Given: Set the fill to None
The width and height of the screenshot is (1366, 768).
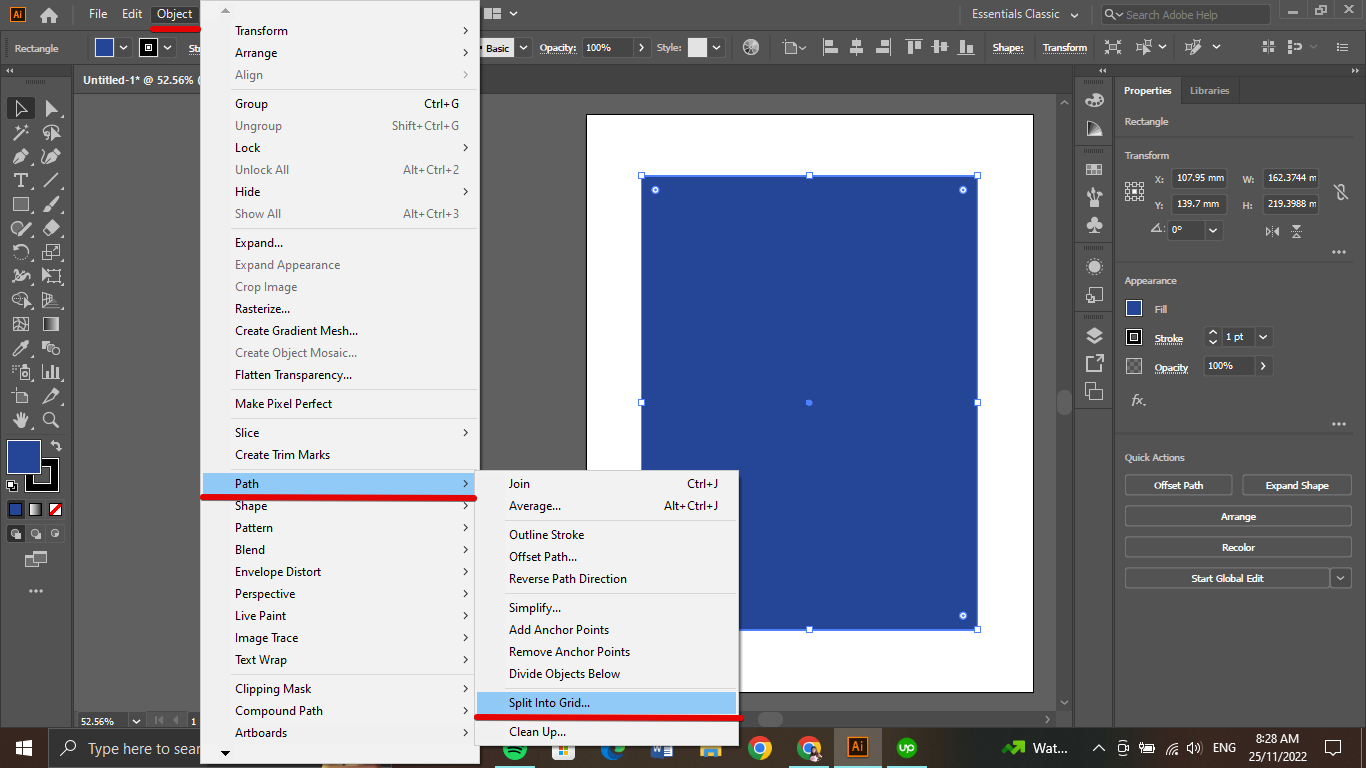Looking at the screenshot, I should 56,509.
